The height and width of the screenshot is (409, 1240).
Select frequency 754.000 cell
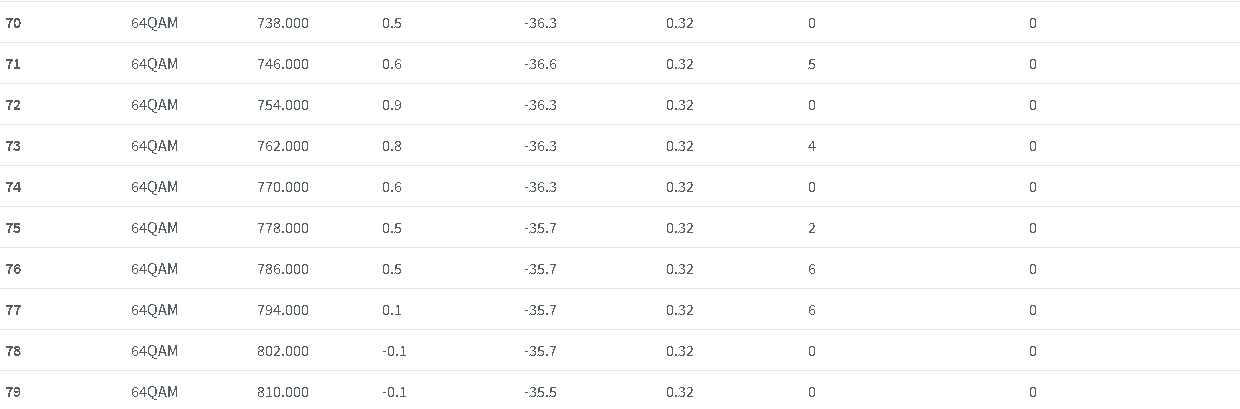283,105
